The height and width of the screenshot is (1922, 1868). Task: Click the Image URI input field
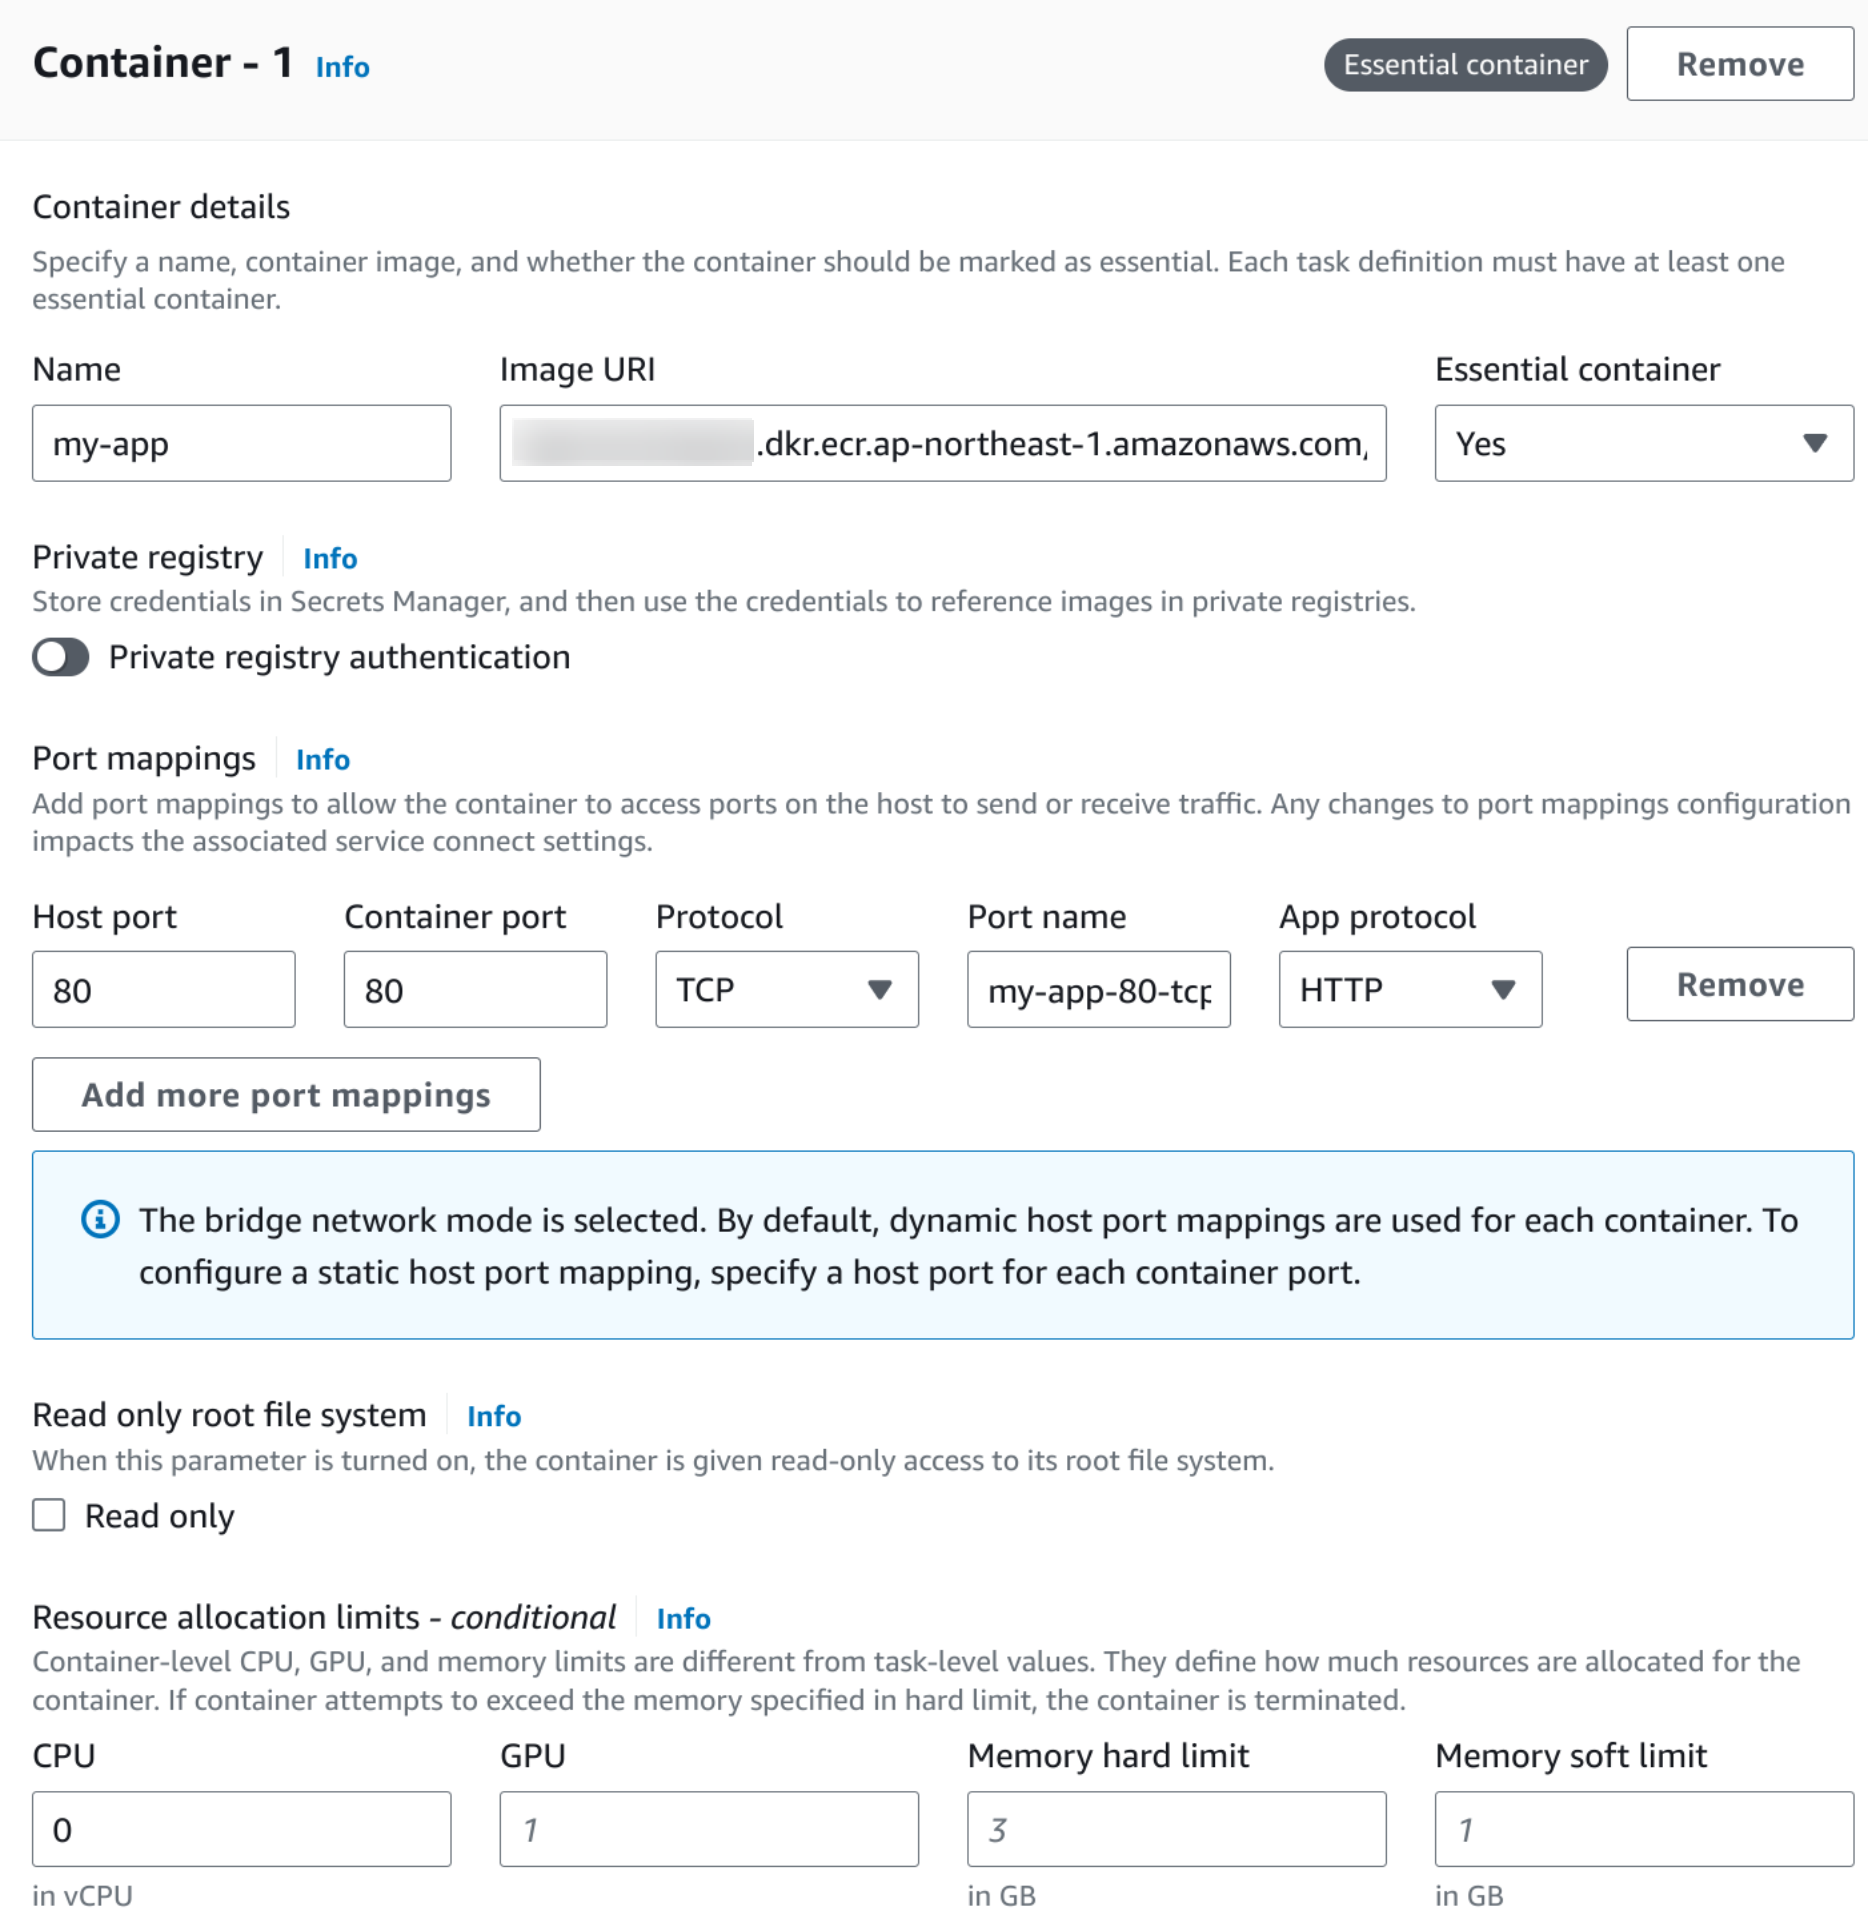point(942,443)
